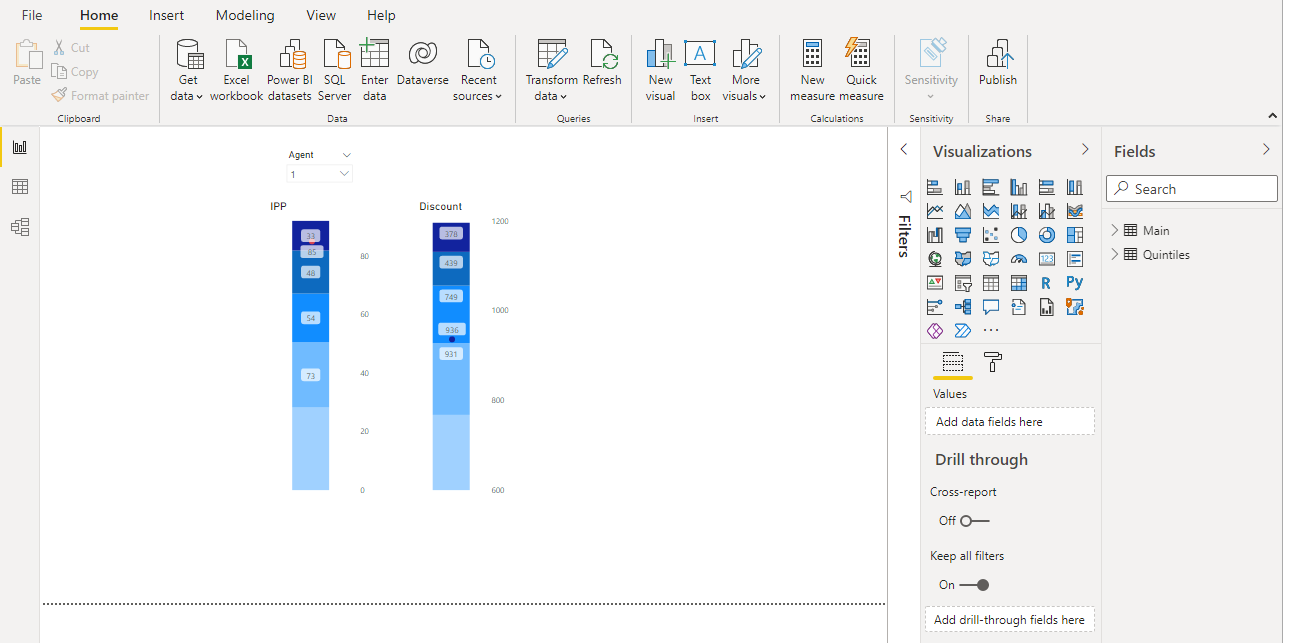
Task: Select the gauge visual
Action: 1019,259
